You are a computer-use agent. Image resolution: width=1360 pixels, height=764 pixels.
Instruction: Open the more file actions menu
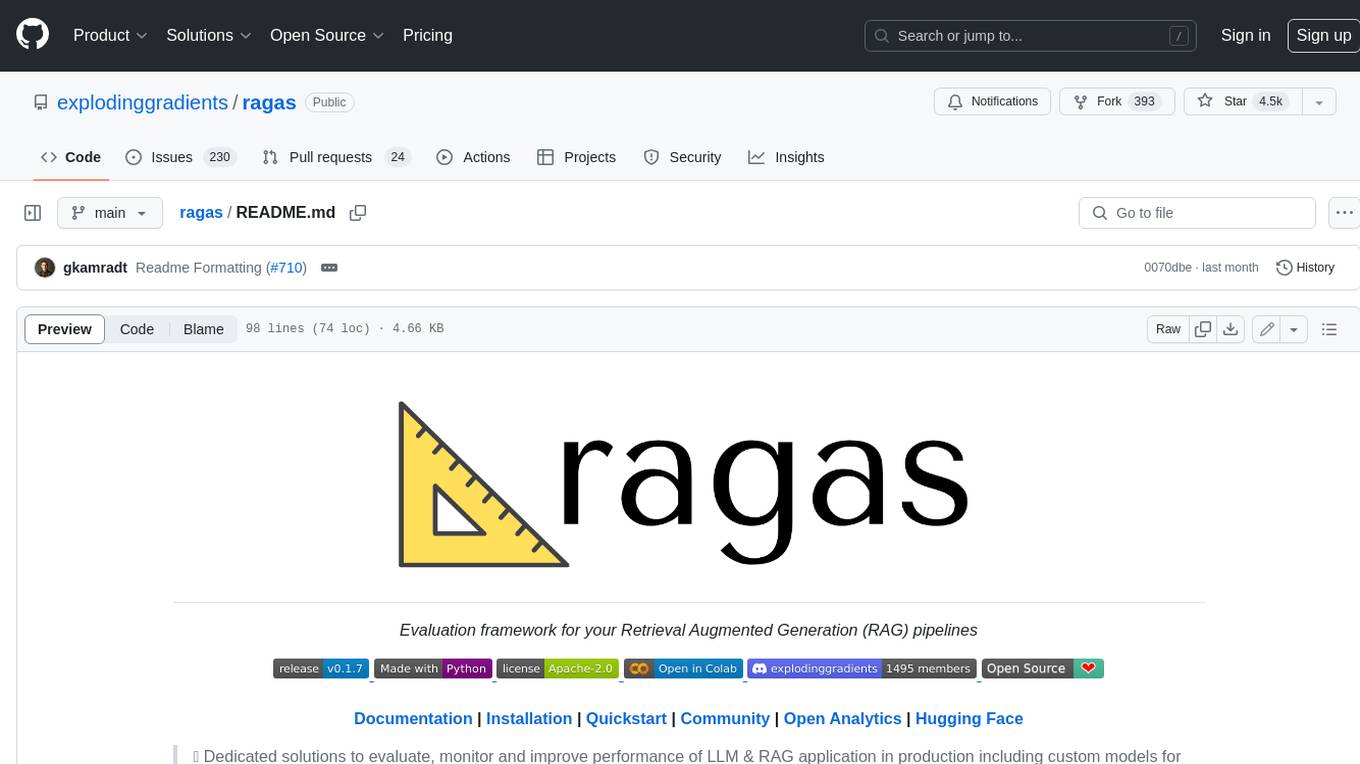(x=1344, y=213)
